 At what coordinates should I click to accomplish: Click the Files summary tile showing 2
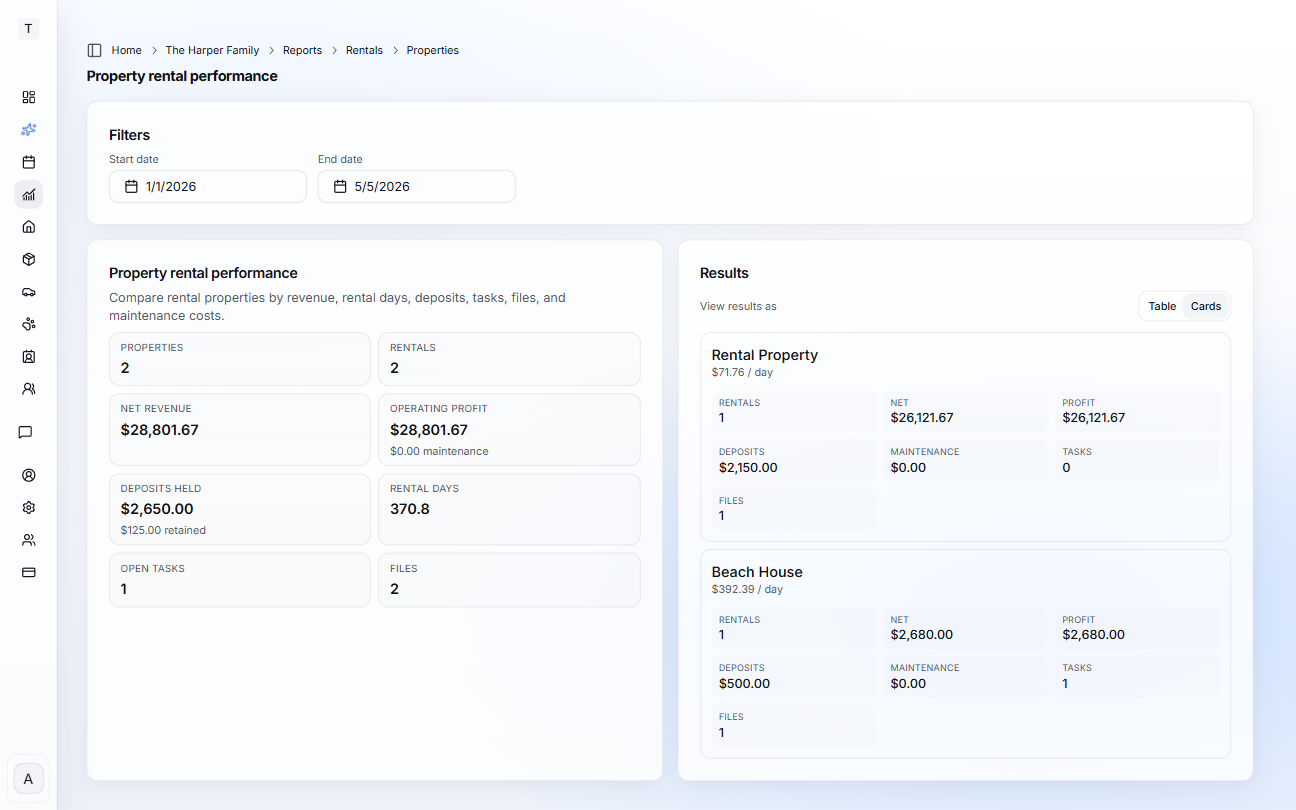pyautogui.click(x=509, y=580)
